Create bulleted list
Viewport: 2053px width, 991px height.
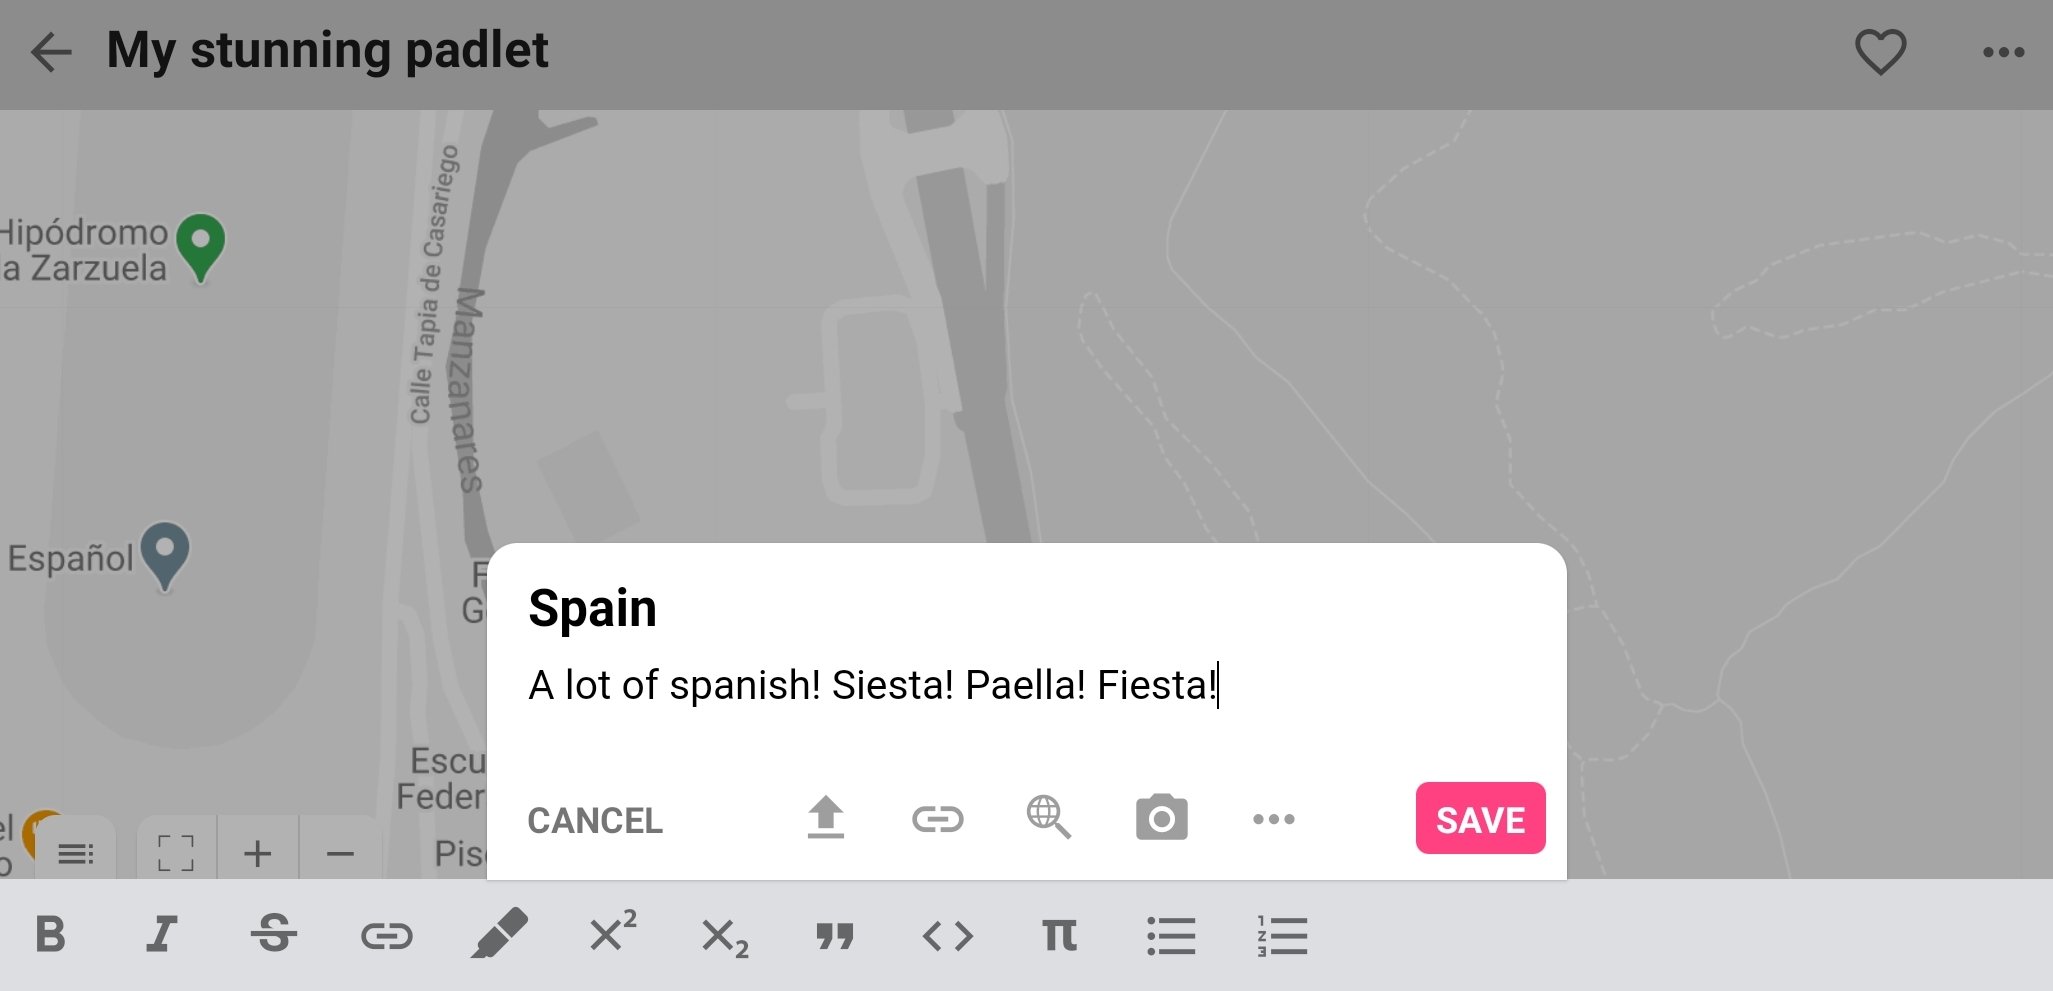coord(1171,936)
